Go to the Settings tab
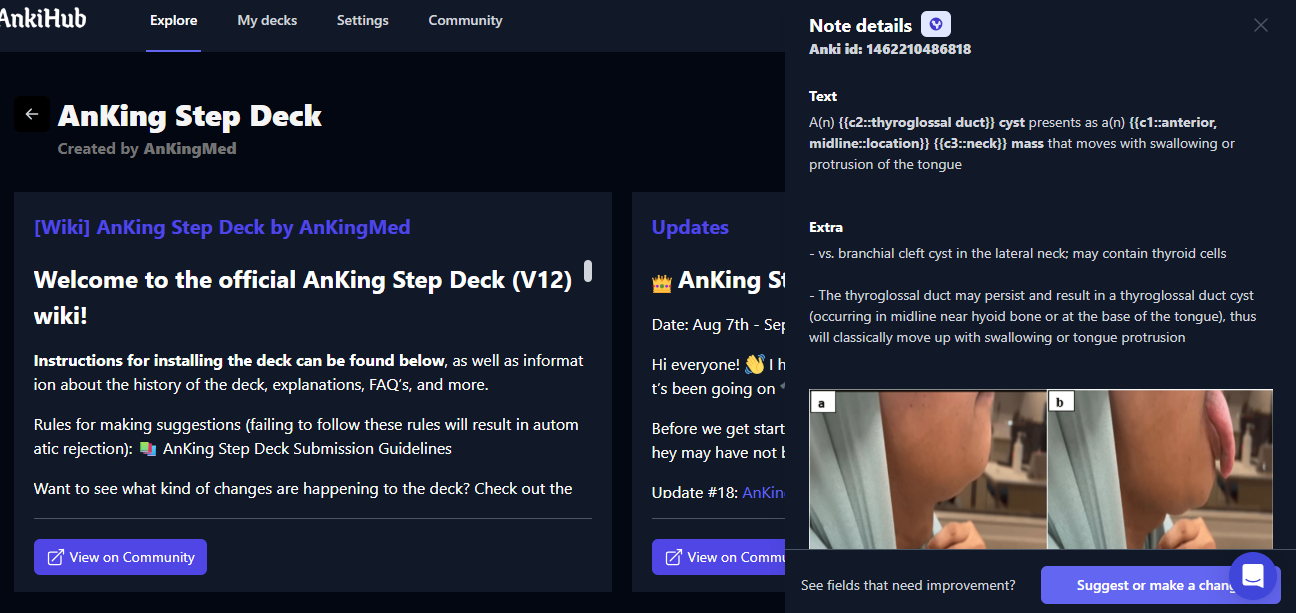This screenshot has height=613, width=1296. coord(362,20)
